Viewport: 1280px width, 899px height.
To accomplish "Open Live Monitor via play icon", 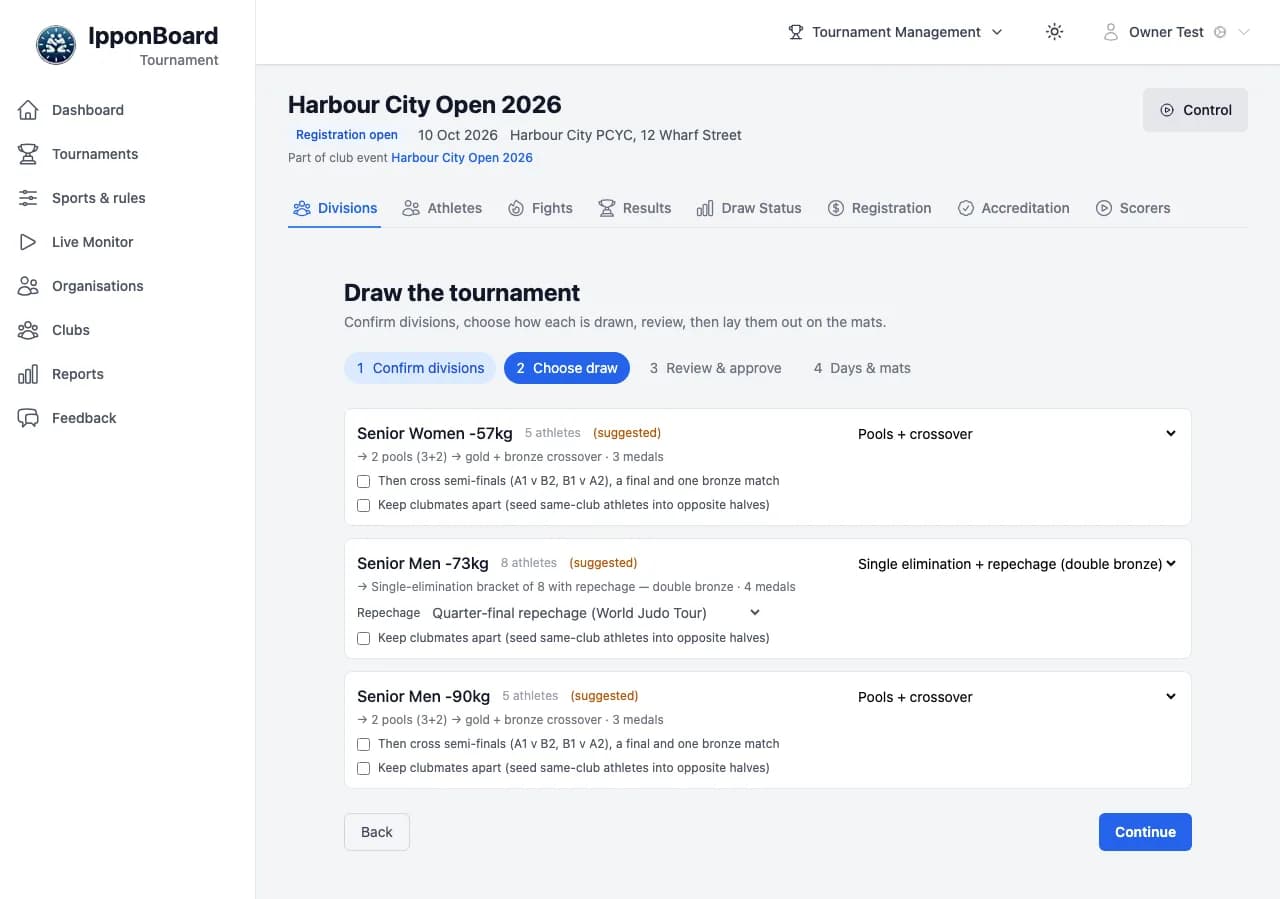I will click(28, 242).
